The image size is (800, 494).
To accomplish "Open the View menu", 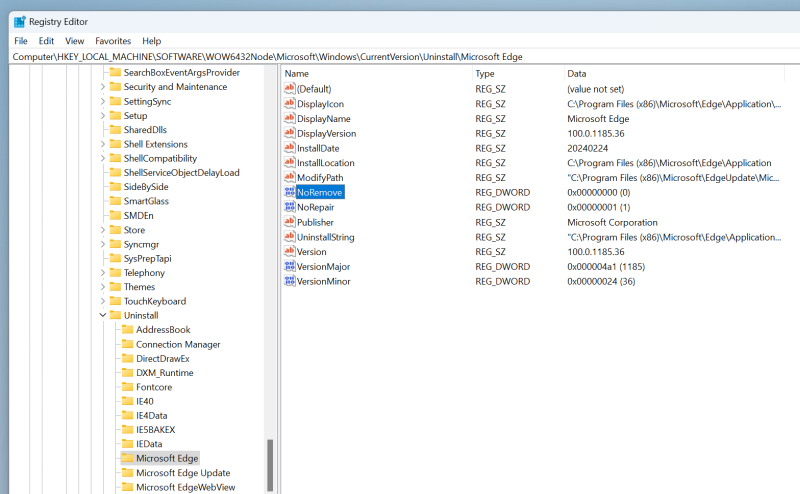I will (74, 41).
